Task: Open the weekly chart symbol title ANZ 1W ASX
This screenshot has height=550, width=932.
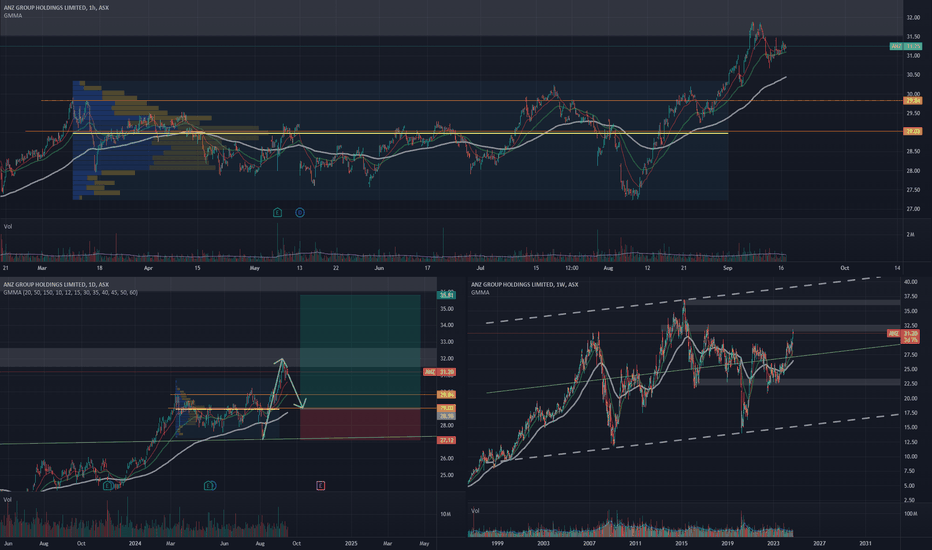Action: click(524, 285)
